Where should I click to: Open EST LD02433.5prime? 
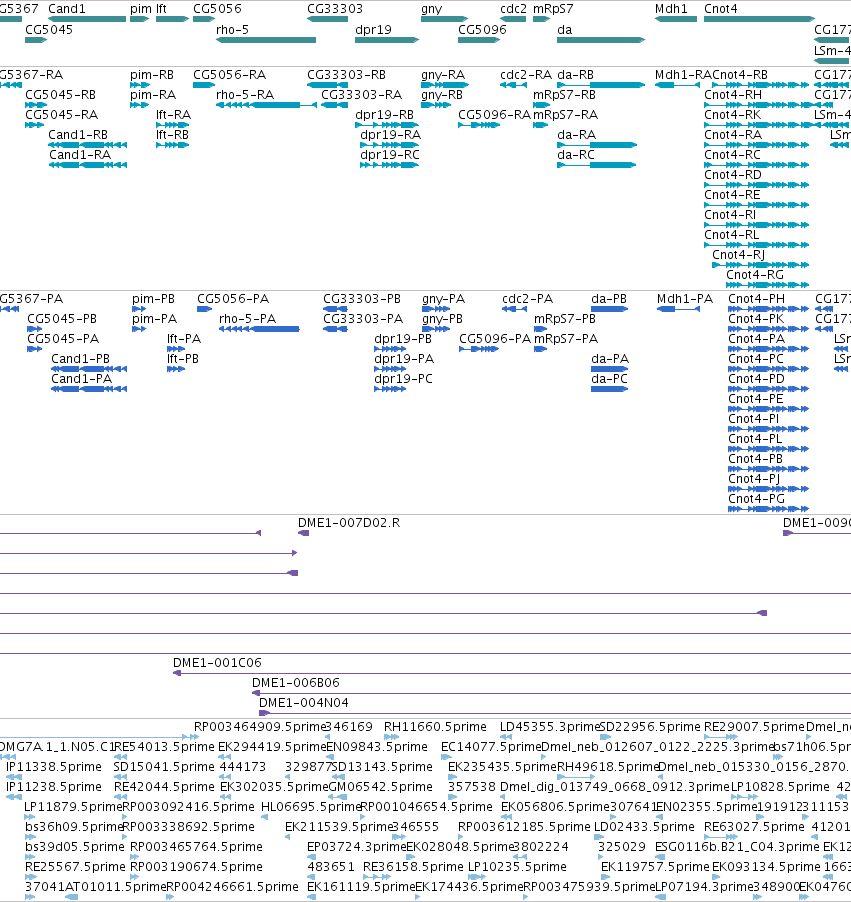coord(644,827)
